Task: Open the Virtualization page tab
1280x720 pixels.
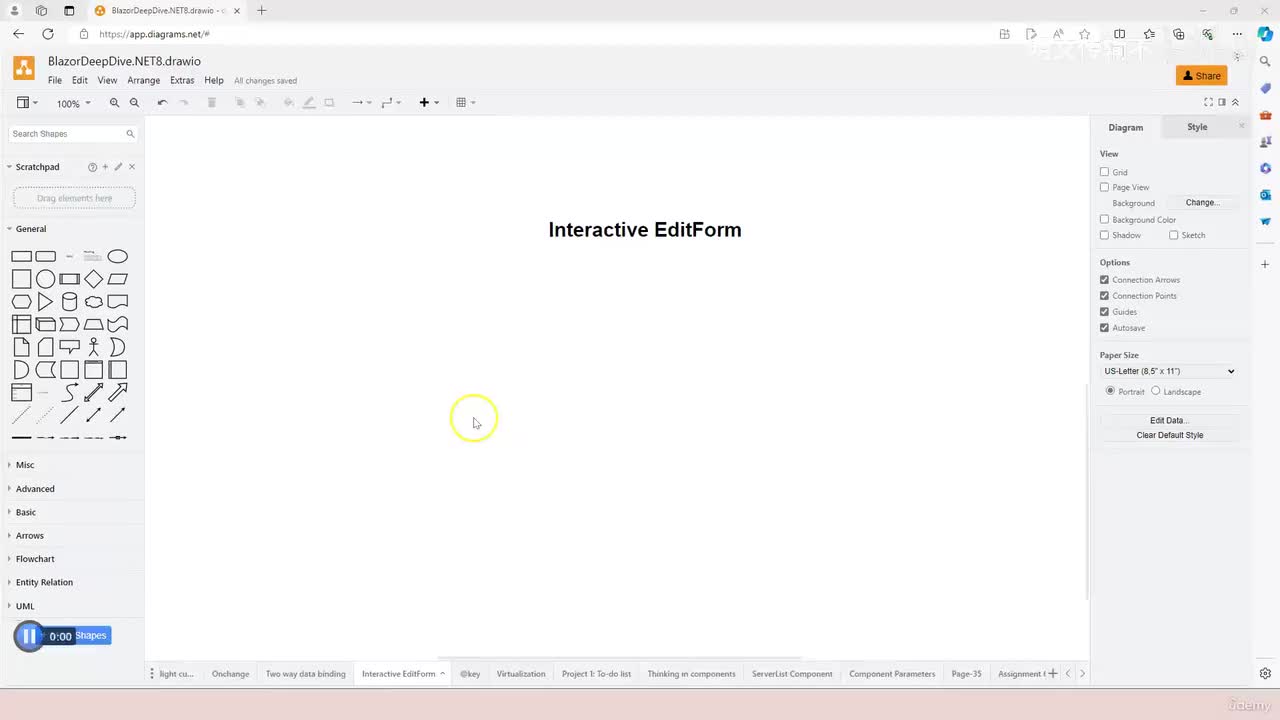Action: coord(521,674)
